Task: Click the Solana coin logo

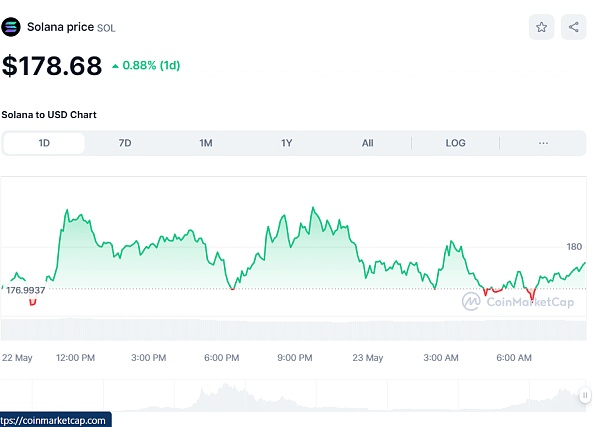Action: point(11,27)
